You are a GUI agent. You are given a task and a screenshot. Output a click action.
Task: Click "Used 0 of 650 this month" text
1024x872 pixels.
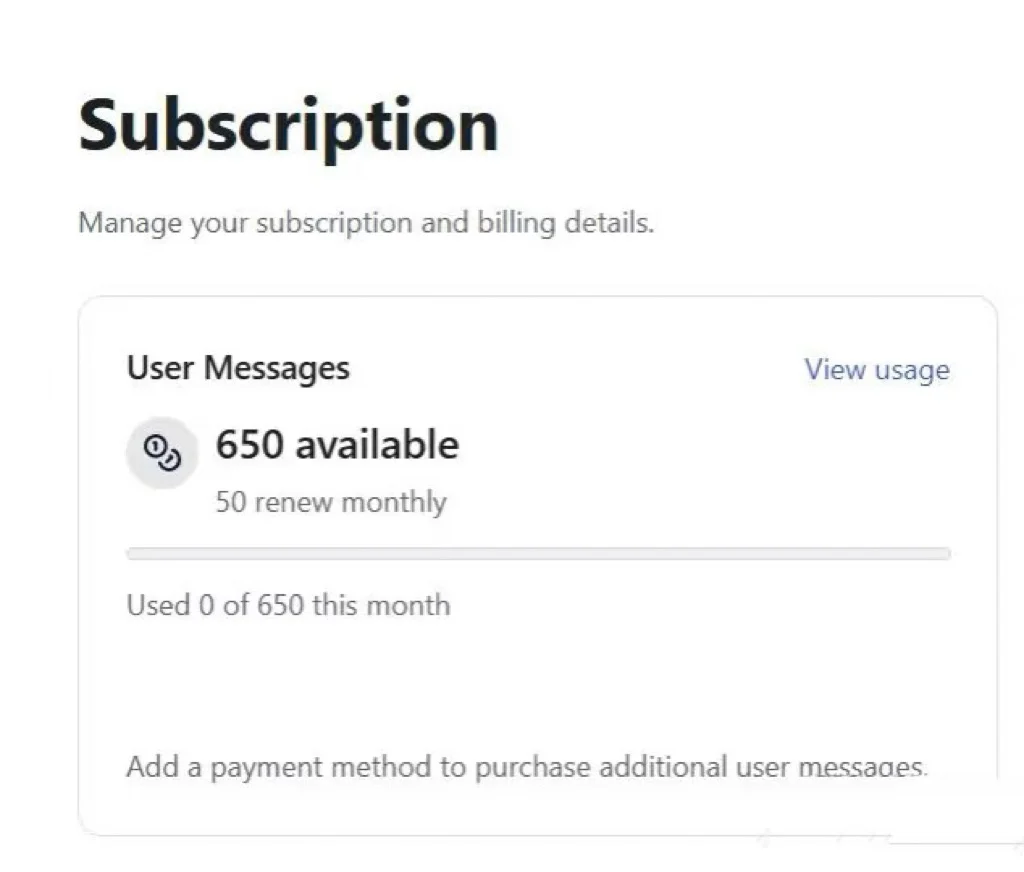point(288,605)
